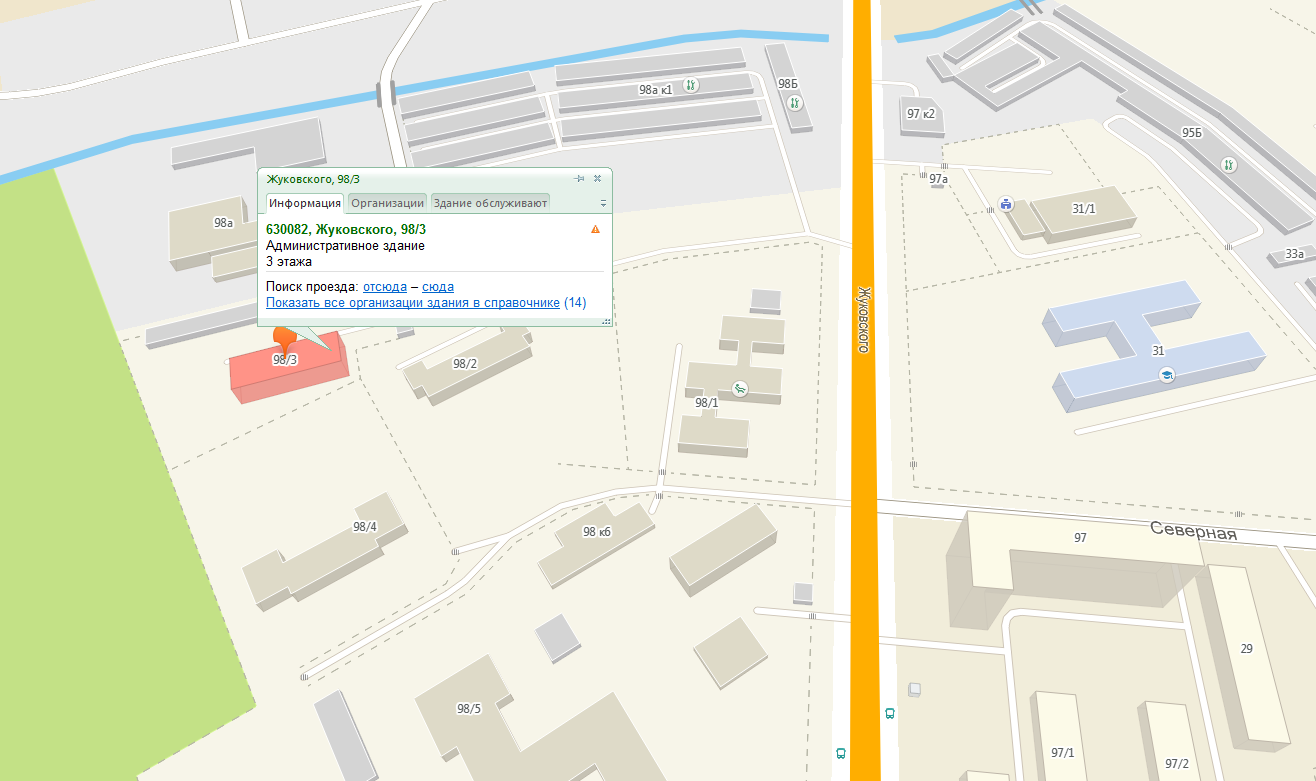The height and width of the screenshot is (781, 1316).
Task: Click the auto service icon at 95Б
Action: coord(1229,164)
